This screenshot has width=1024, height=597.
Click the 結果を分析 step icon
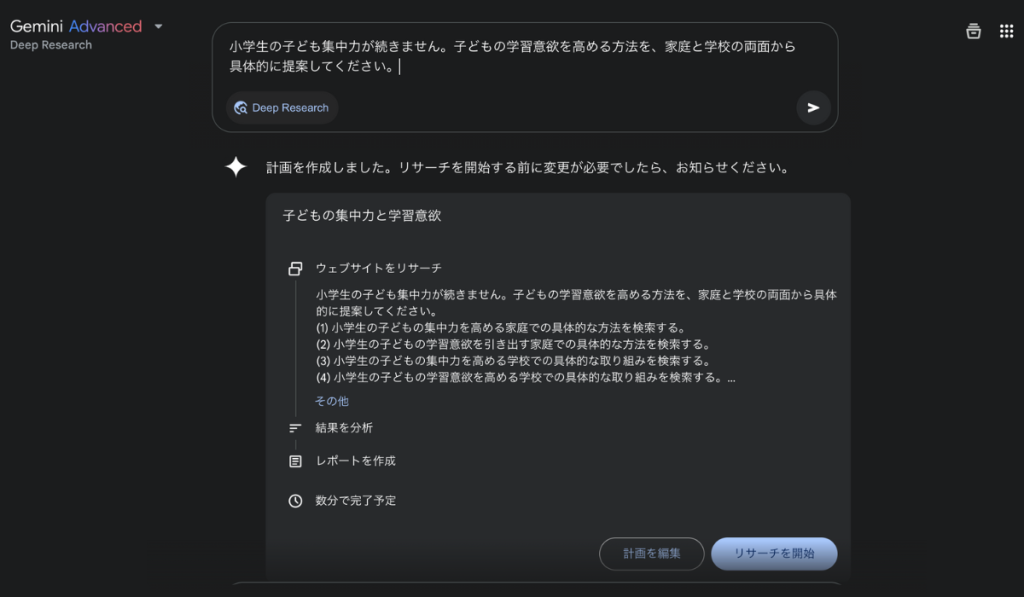click(x=295, y=428)
